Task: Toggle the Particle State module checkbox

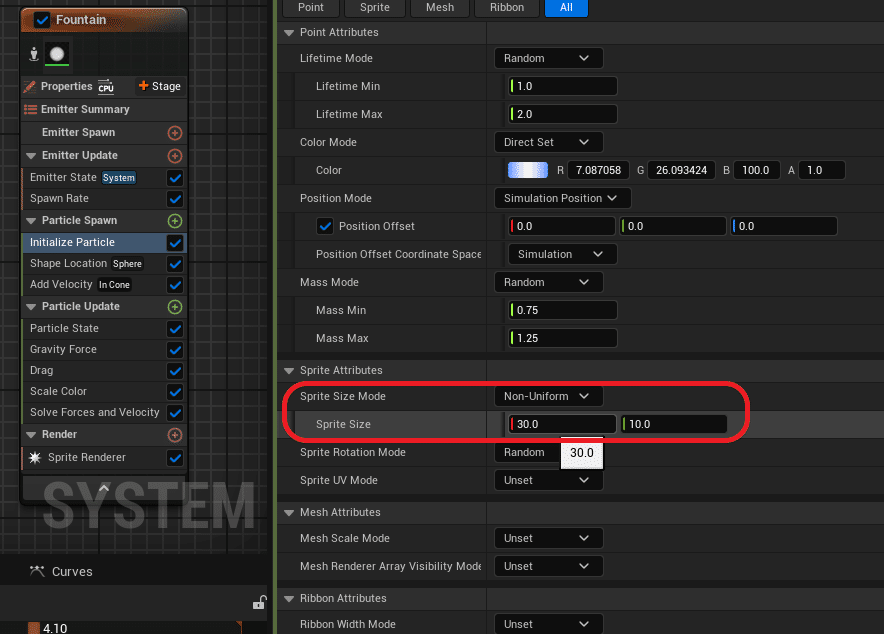Action: click(175, 329)
